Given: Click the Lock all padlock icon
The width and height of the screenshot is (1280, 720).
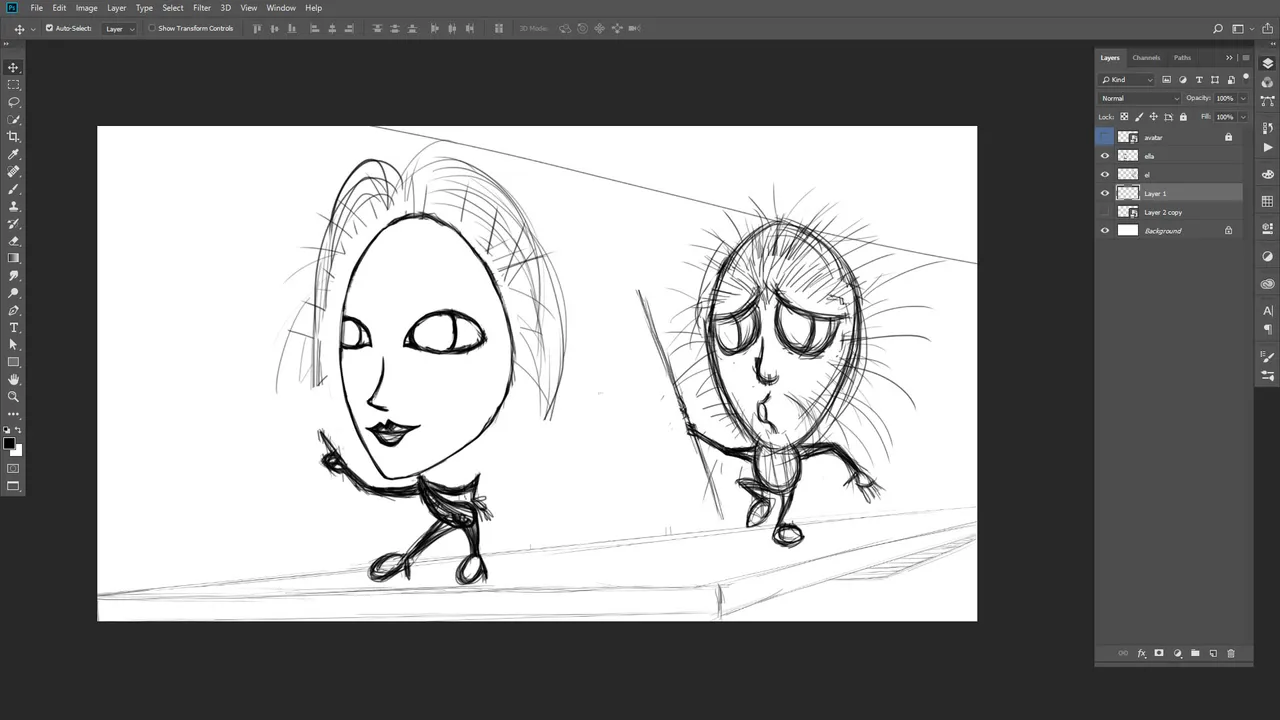Looking at the screenshot, I should pos(1183,117).
